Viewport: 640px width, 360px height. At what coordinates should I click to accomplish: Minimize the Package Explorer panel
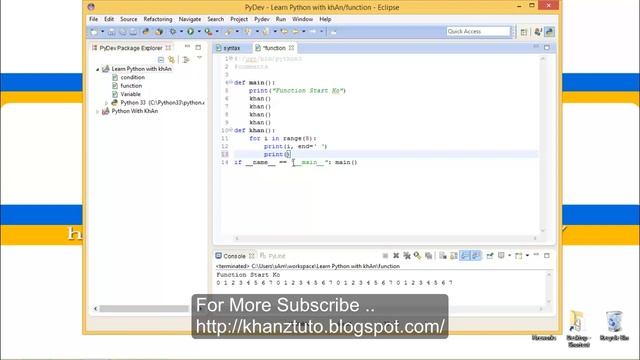[x=187, y=47]
